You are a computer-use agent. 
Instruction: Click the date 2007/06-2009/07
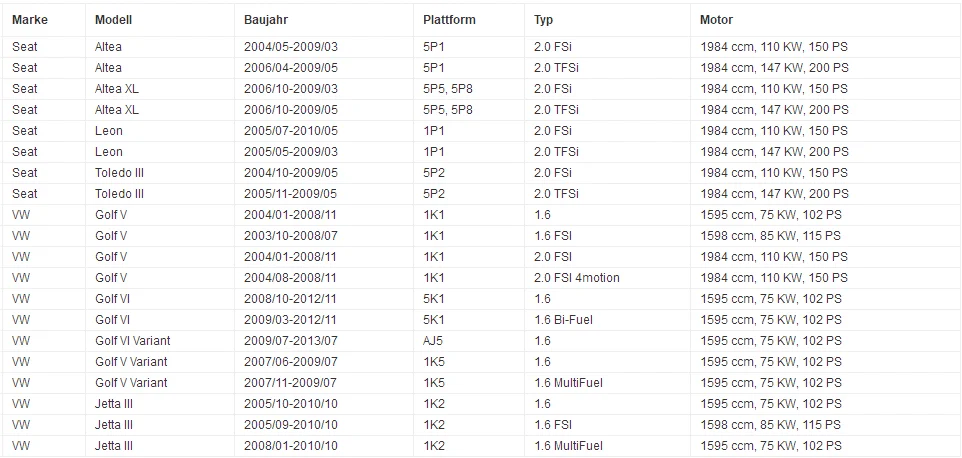[291, 362]
